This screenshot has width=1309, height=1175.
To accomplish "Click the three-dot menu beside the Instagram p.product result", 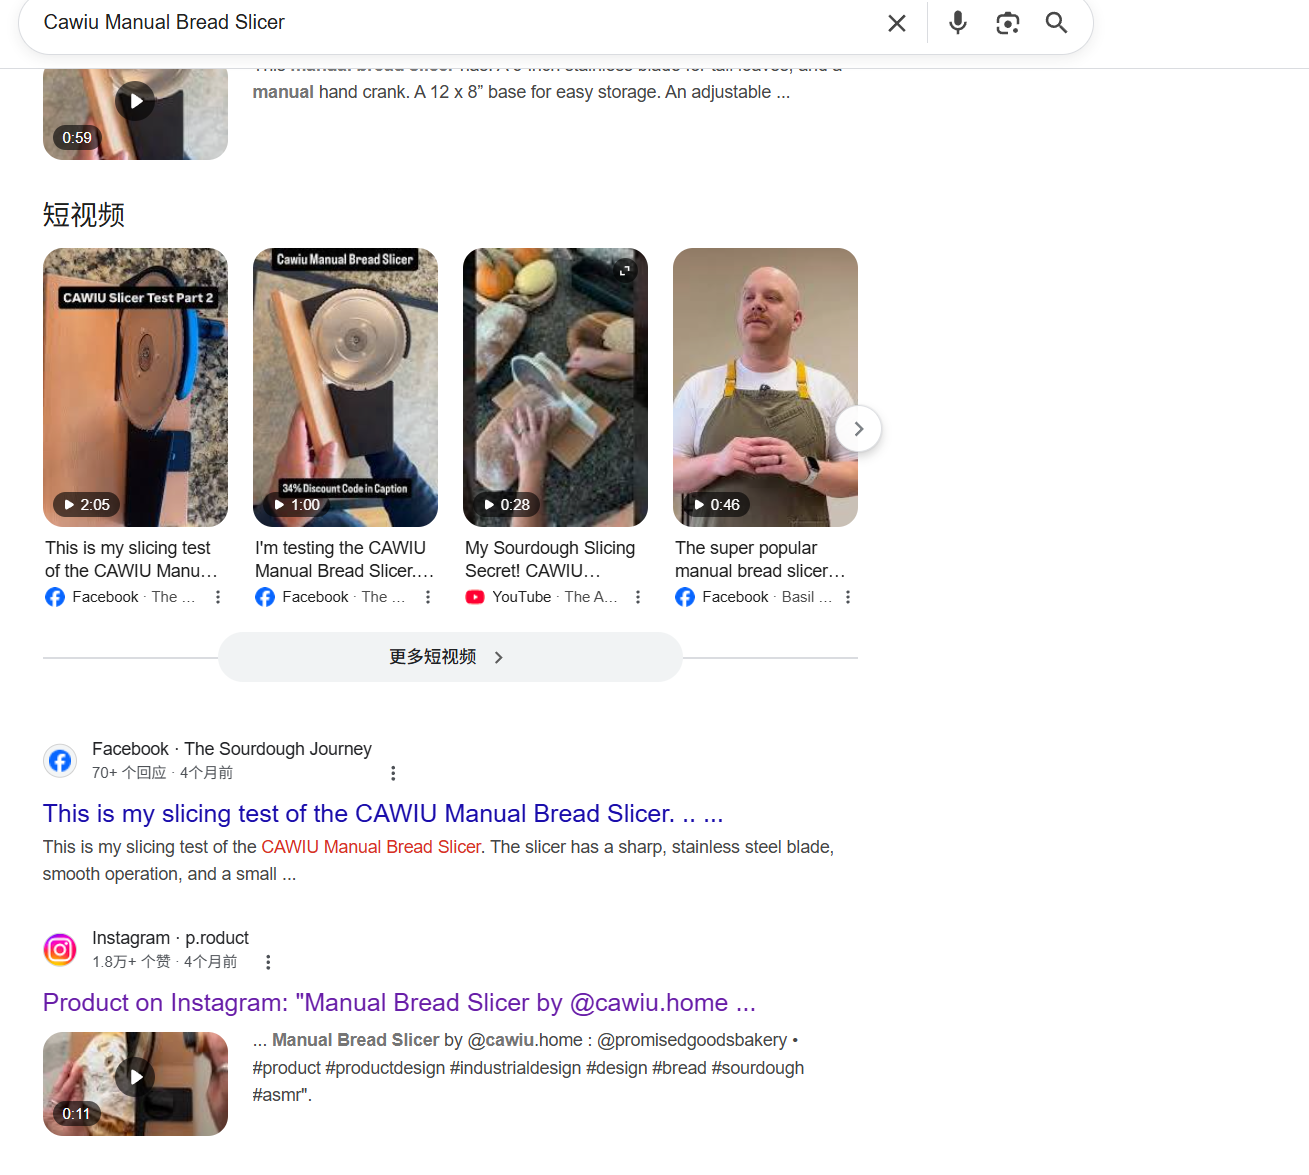I will coord(268,962).
